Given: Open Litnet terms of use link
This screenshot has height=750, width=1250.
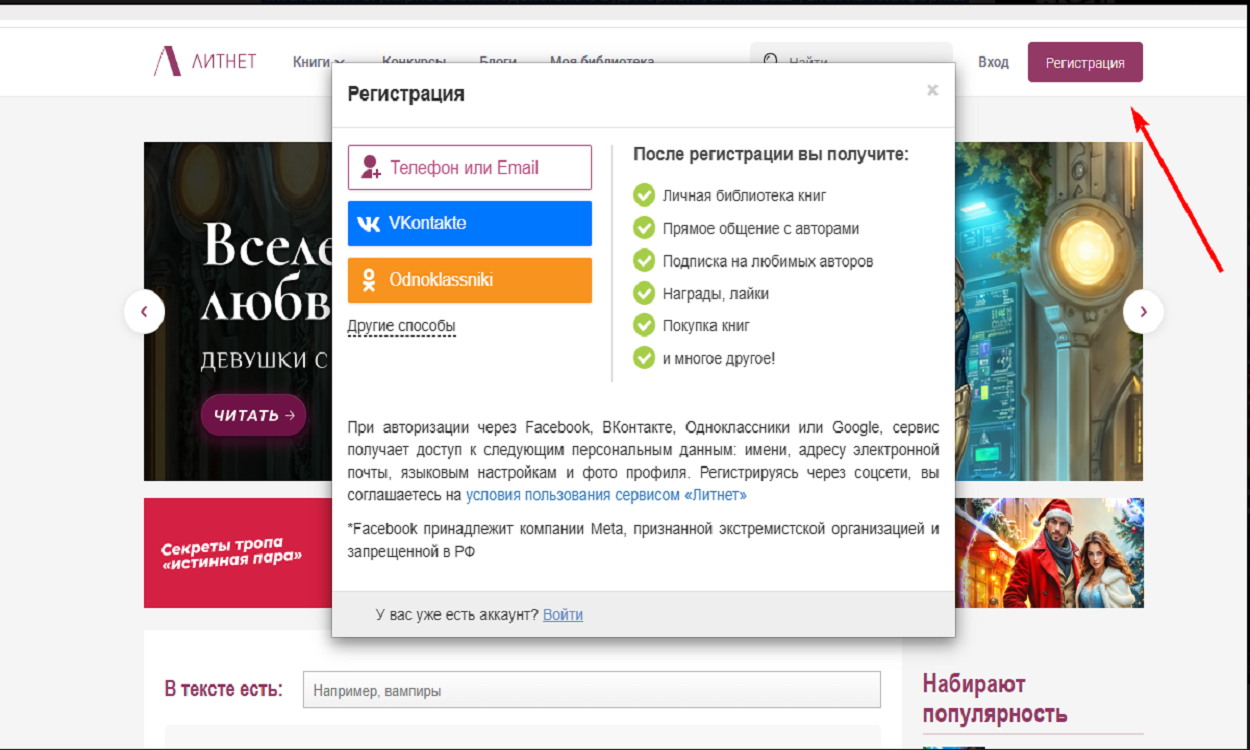Looking at the screenshot, I should tap(606, 494).
